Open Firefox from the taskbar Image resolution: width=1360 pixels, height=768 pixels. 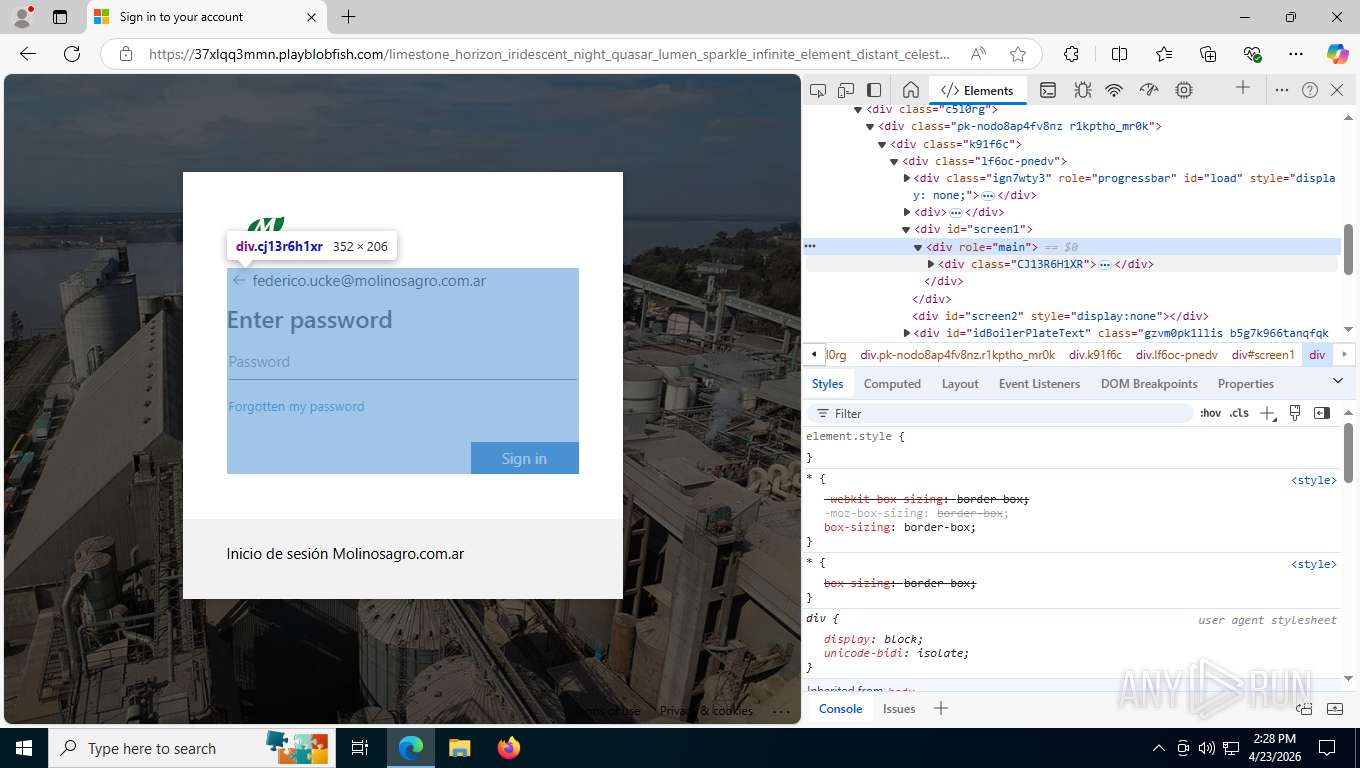click(x=509, y=748)
